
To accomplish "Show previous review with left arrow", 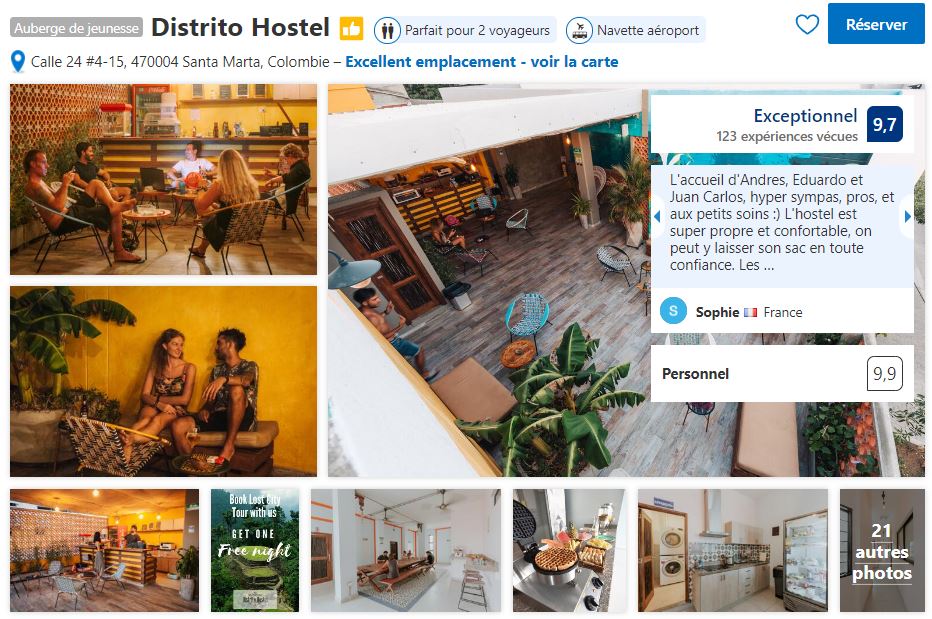I will 657,216.
